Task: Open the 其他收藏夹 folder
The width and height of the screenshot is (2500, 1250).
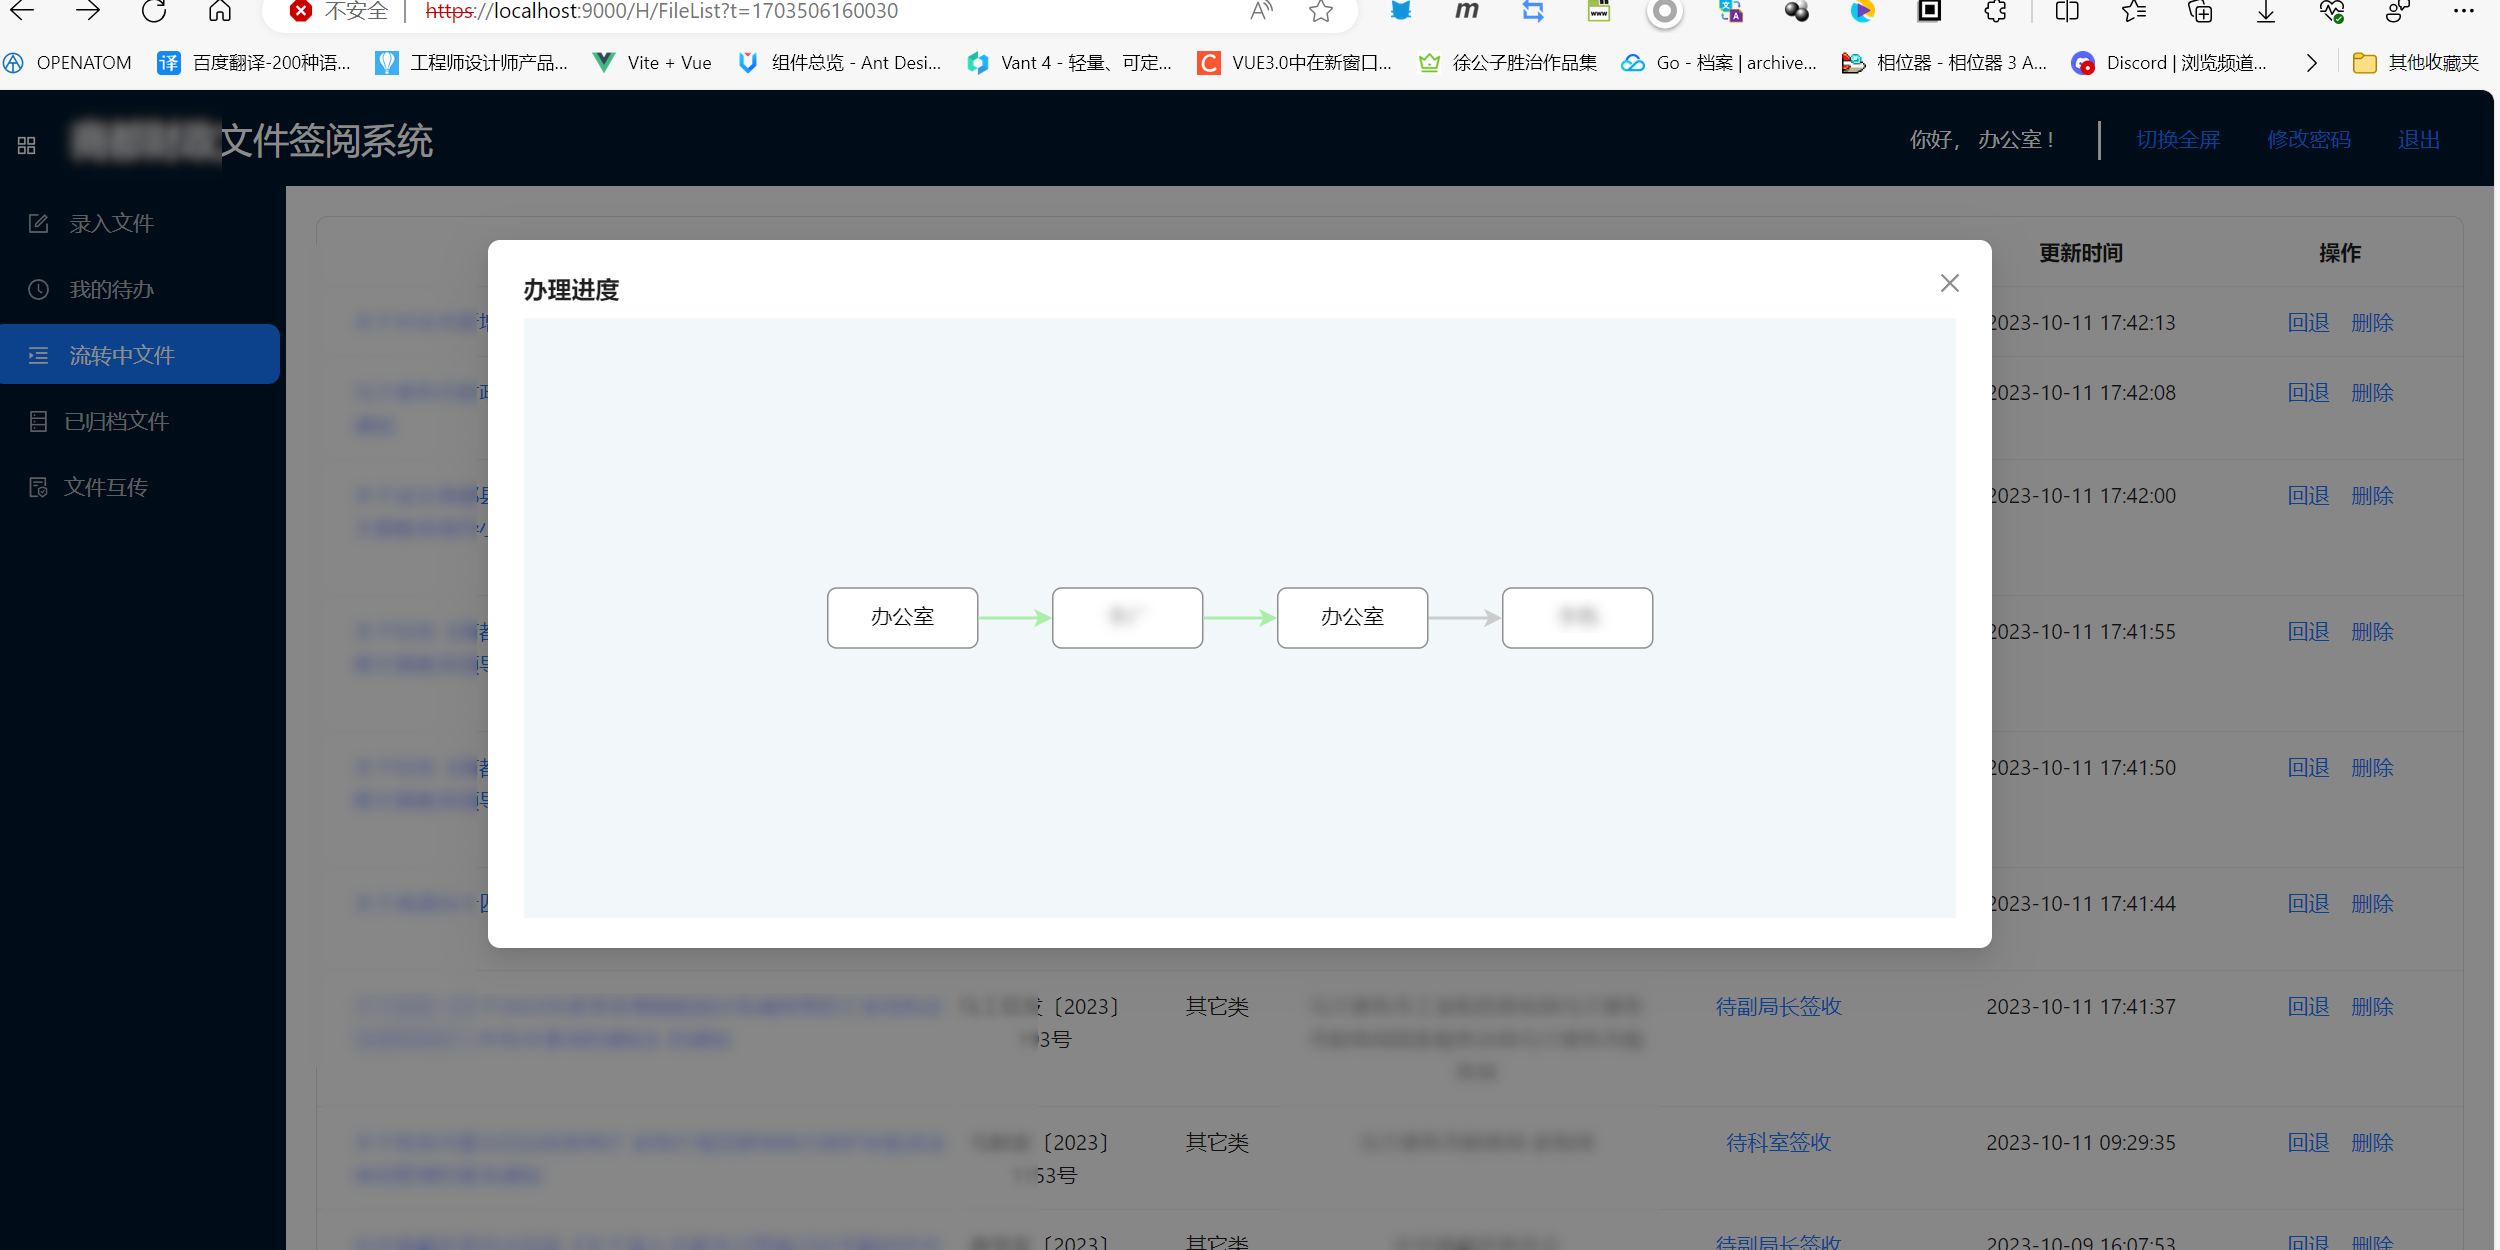Action: coord(2416,63)
